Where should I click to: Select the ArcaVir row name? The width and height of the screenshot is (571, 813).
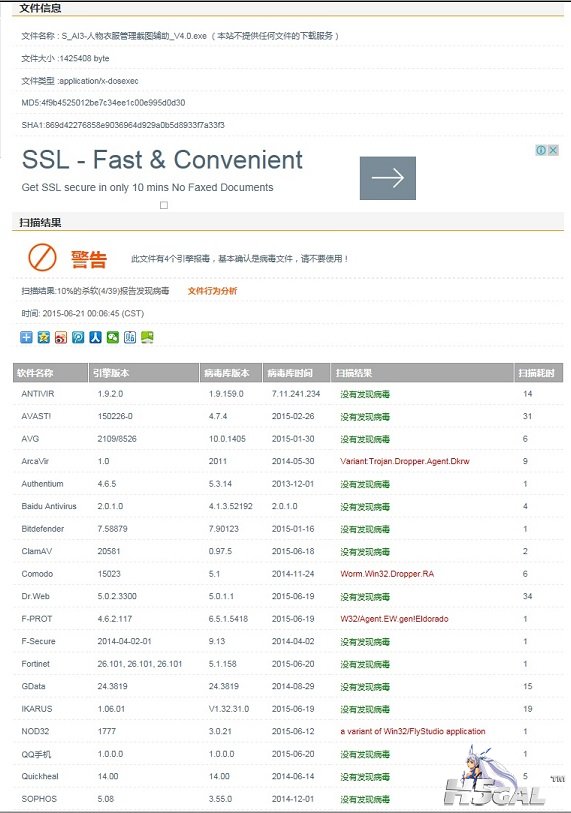point(35,461)
